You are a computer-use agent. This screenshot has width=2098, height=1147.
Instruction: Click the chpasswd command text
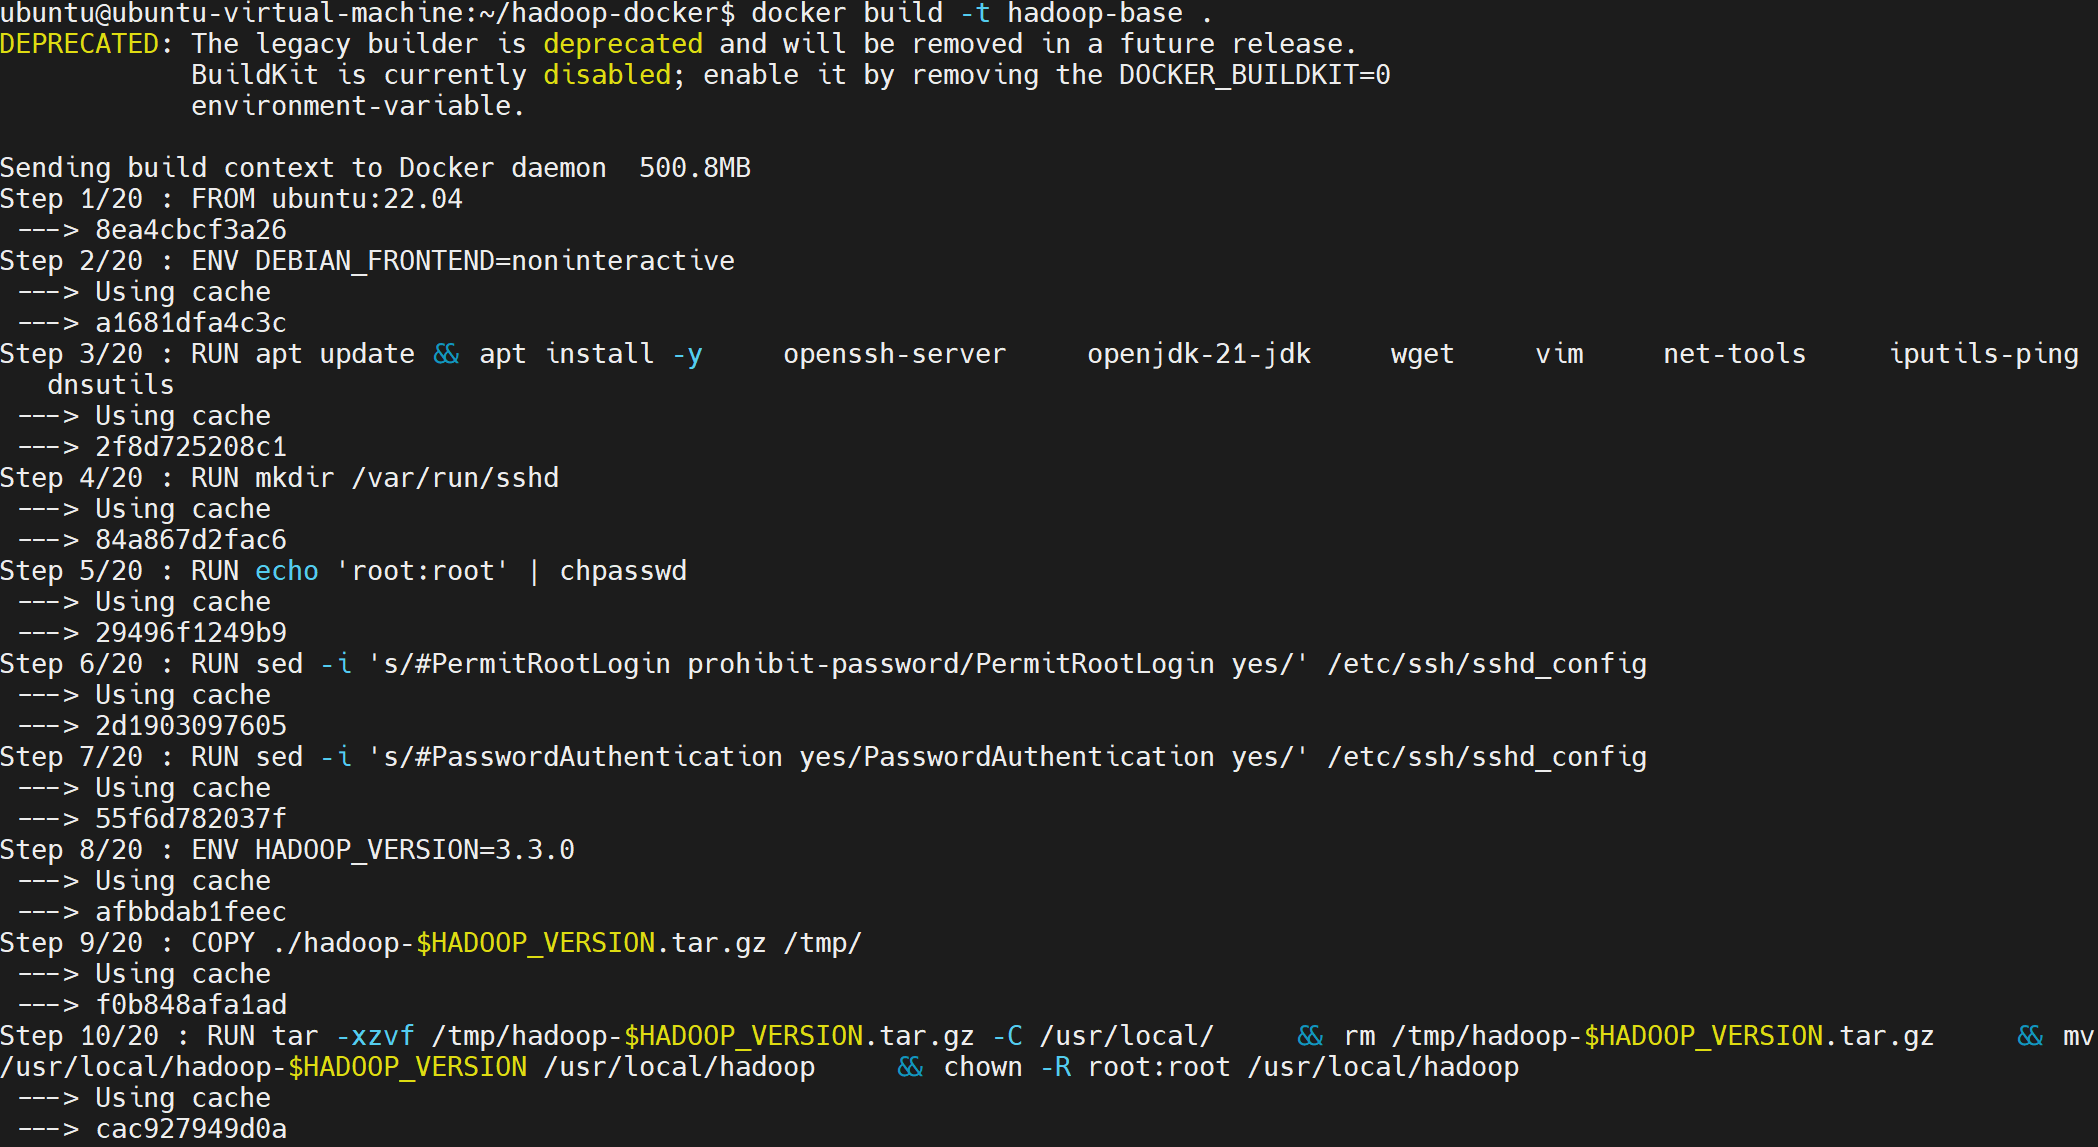pyautogui.click(x=623, y=571)
